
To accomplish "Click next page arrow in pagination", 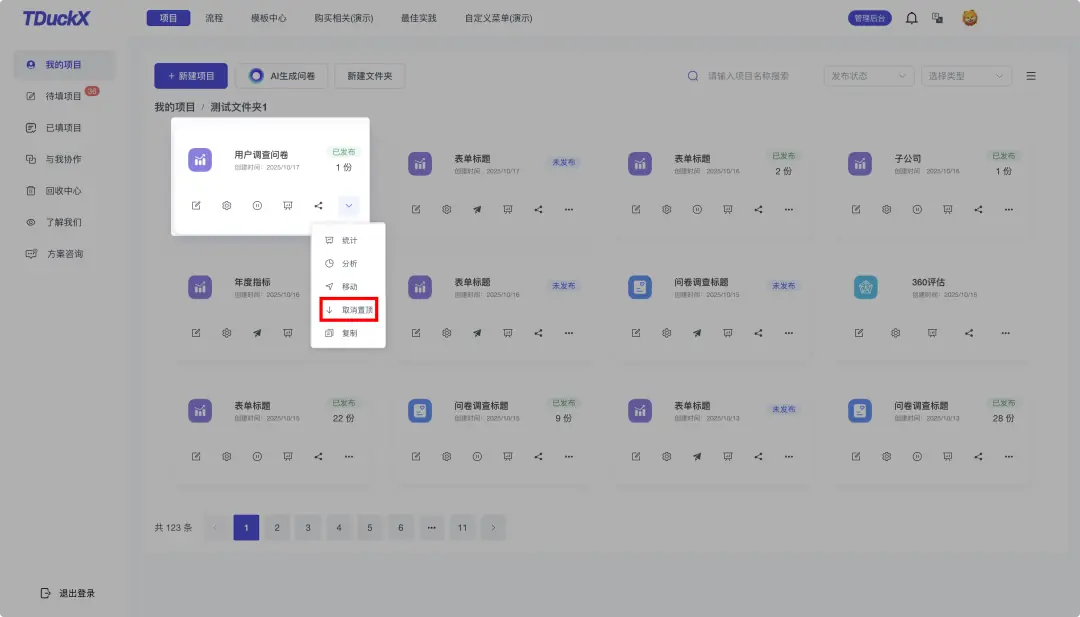I will [493, 527].
